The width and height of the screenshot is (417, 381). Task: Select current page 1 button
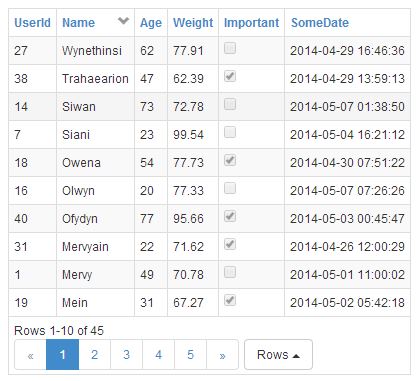coord(62,355)
